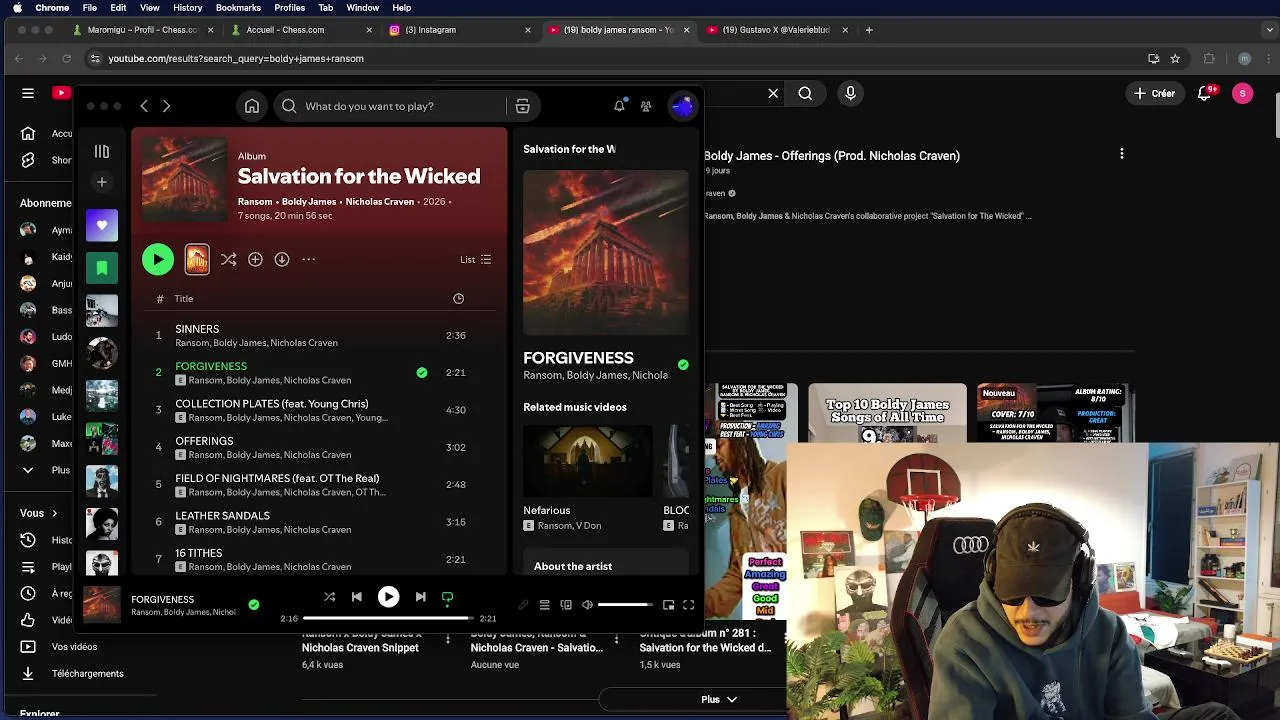1280x720 pixels.
Task: Select track FIELD OF NIGHTMARES
Action: (x=320, y=484)
